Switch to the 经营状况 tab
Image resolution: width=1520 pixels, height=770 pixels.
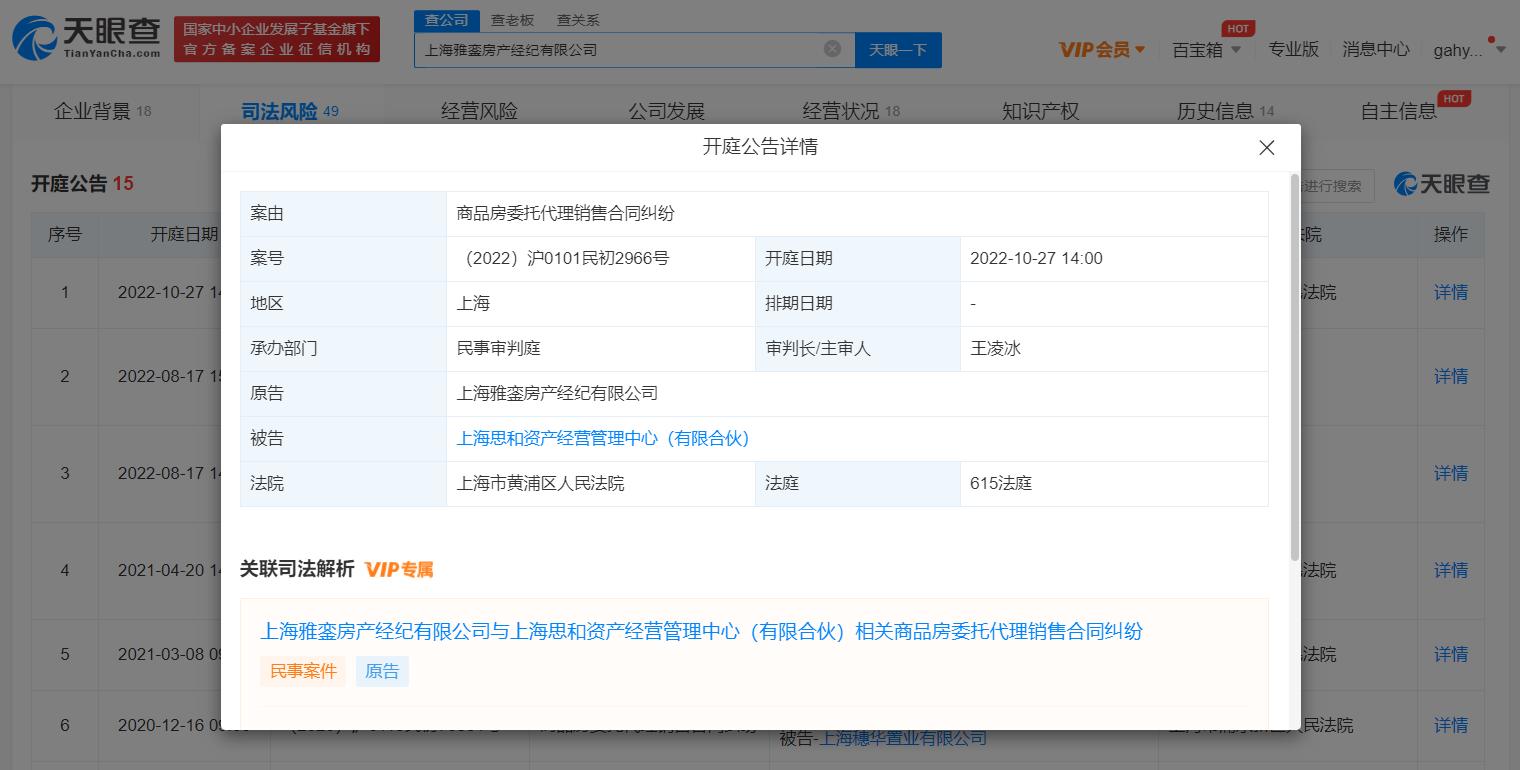click(x=851, y=111)
